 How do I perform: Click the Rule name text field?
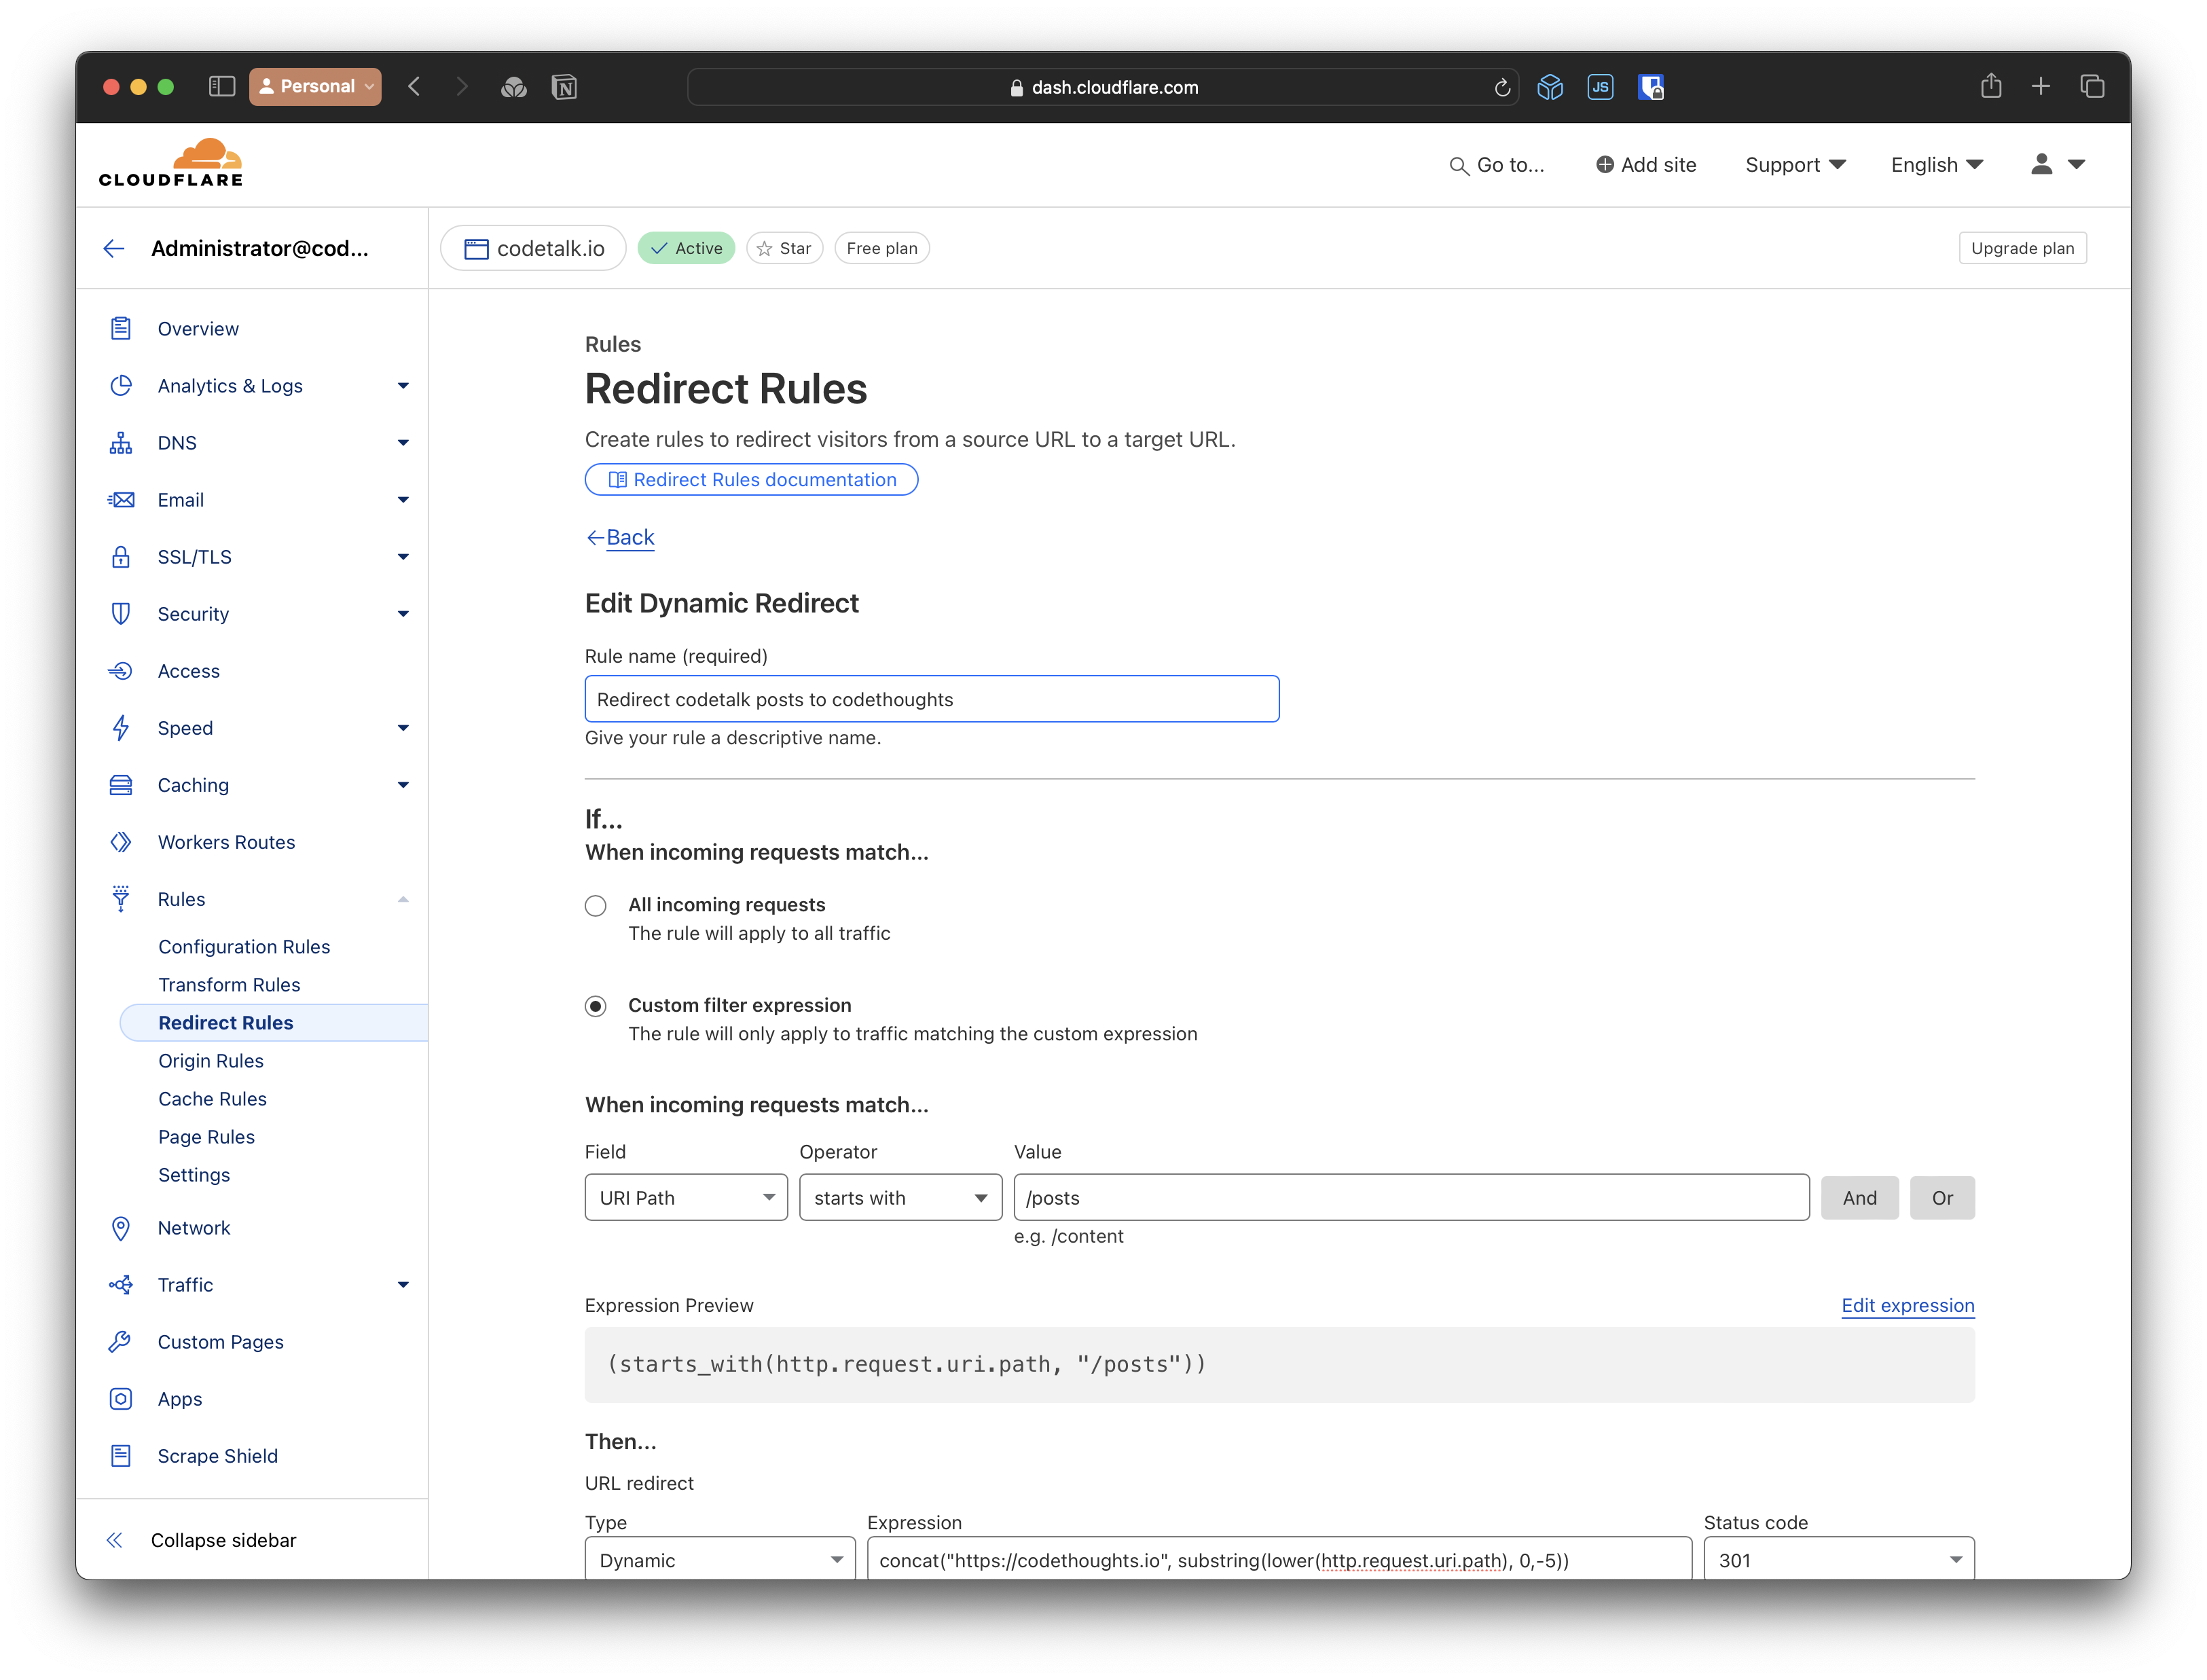[x=931, y=699]
